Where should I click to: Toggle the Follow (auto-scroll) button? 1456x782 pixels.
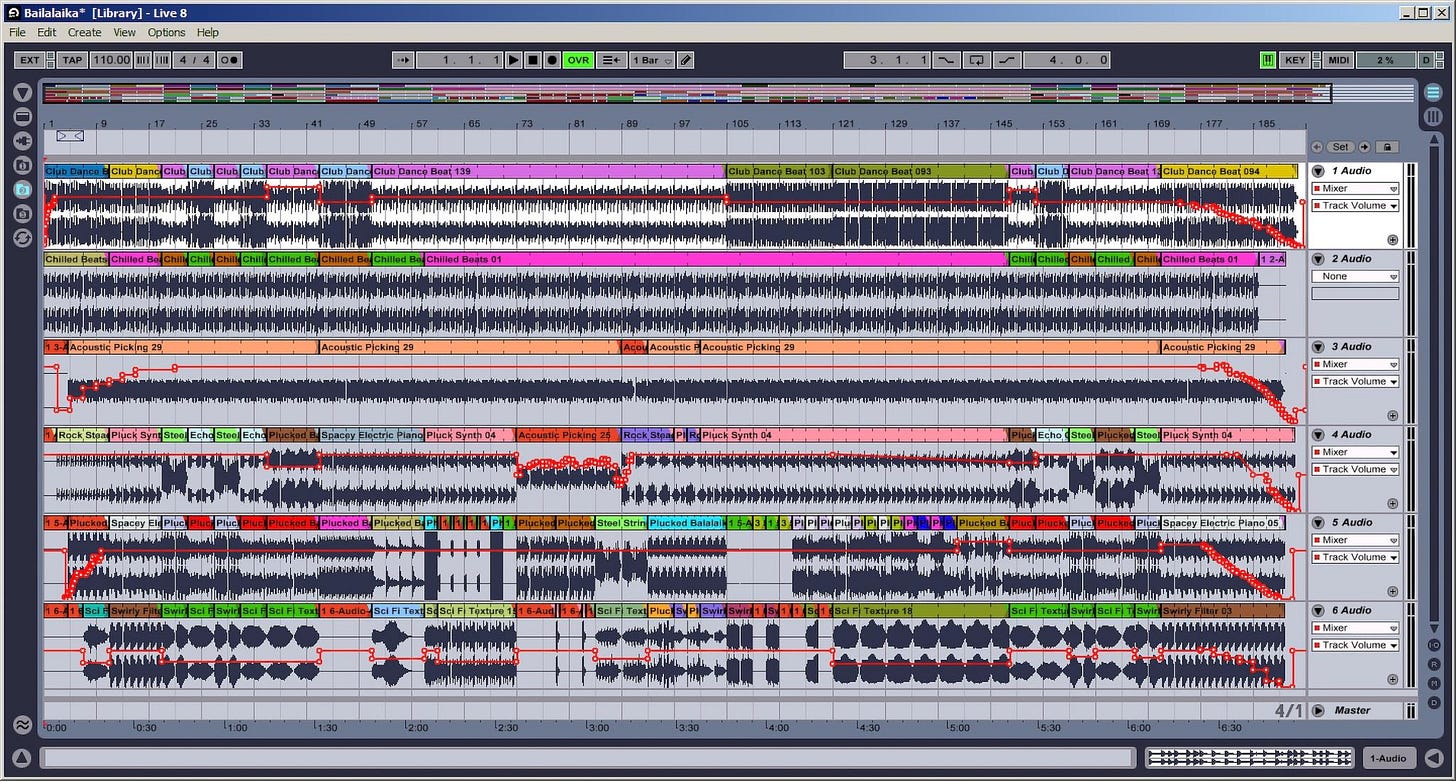click(x=402, y=60)
